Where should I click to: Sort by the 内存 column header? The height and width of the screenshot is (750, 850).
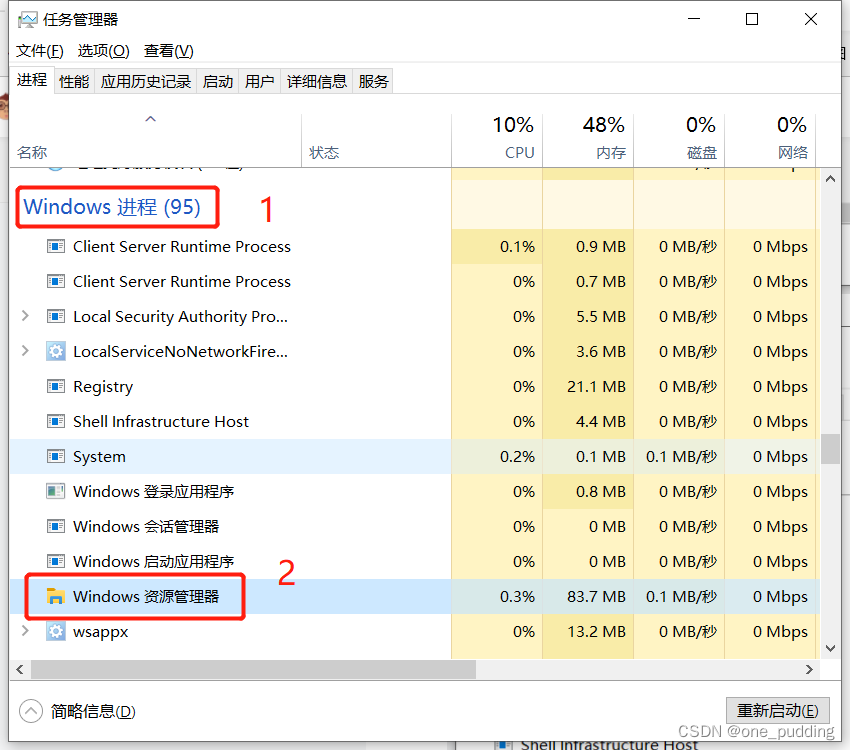588,140
